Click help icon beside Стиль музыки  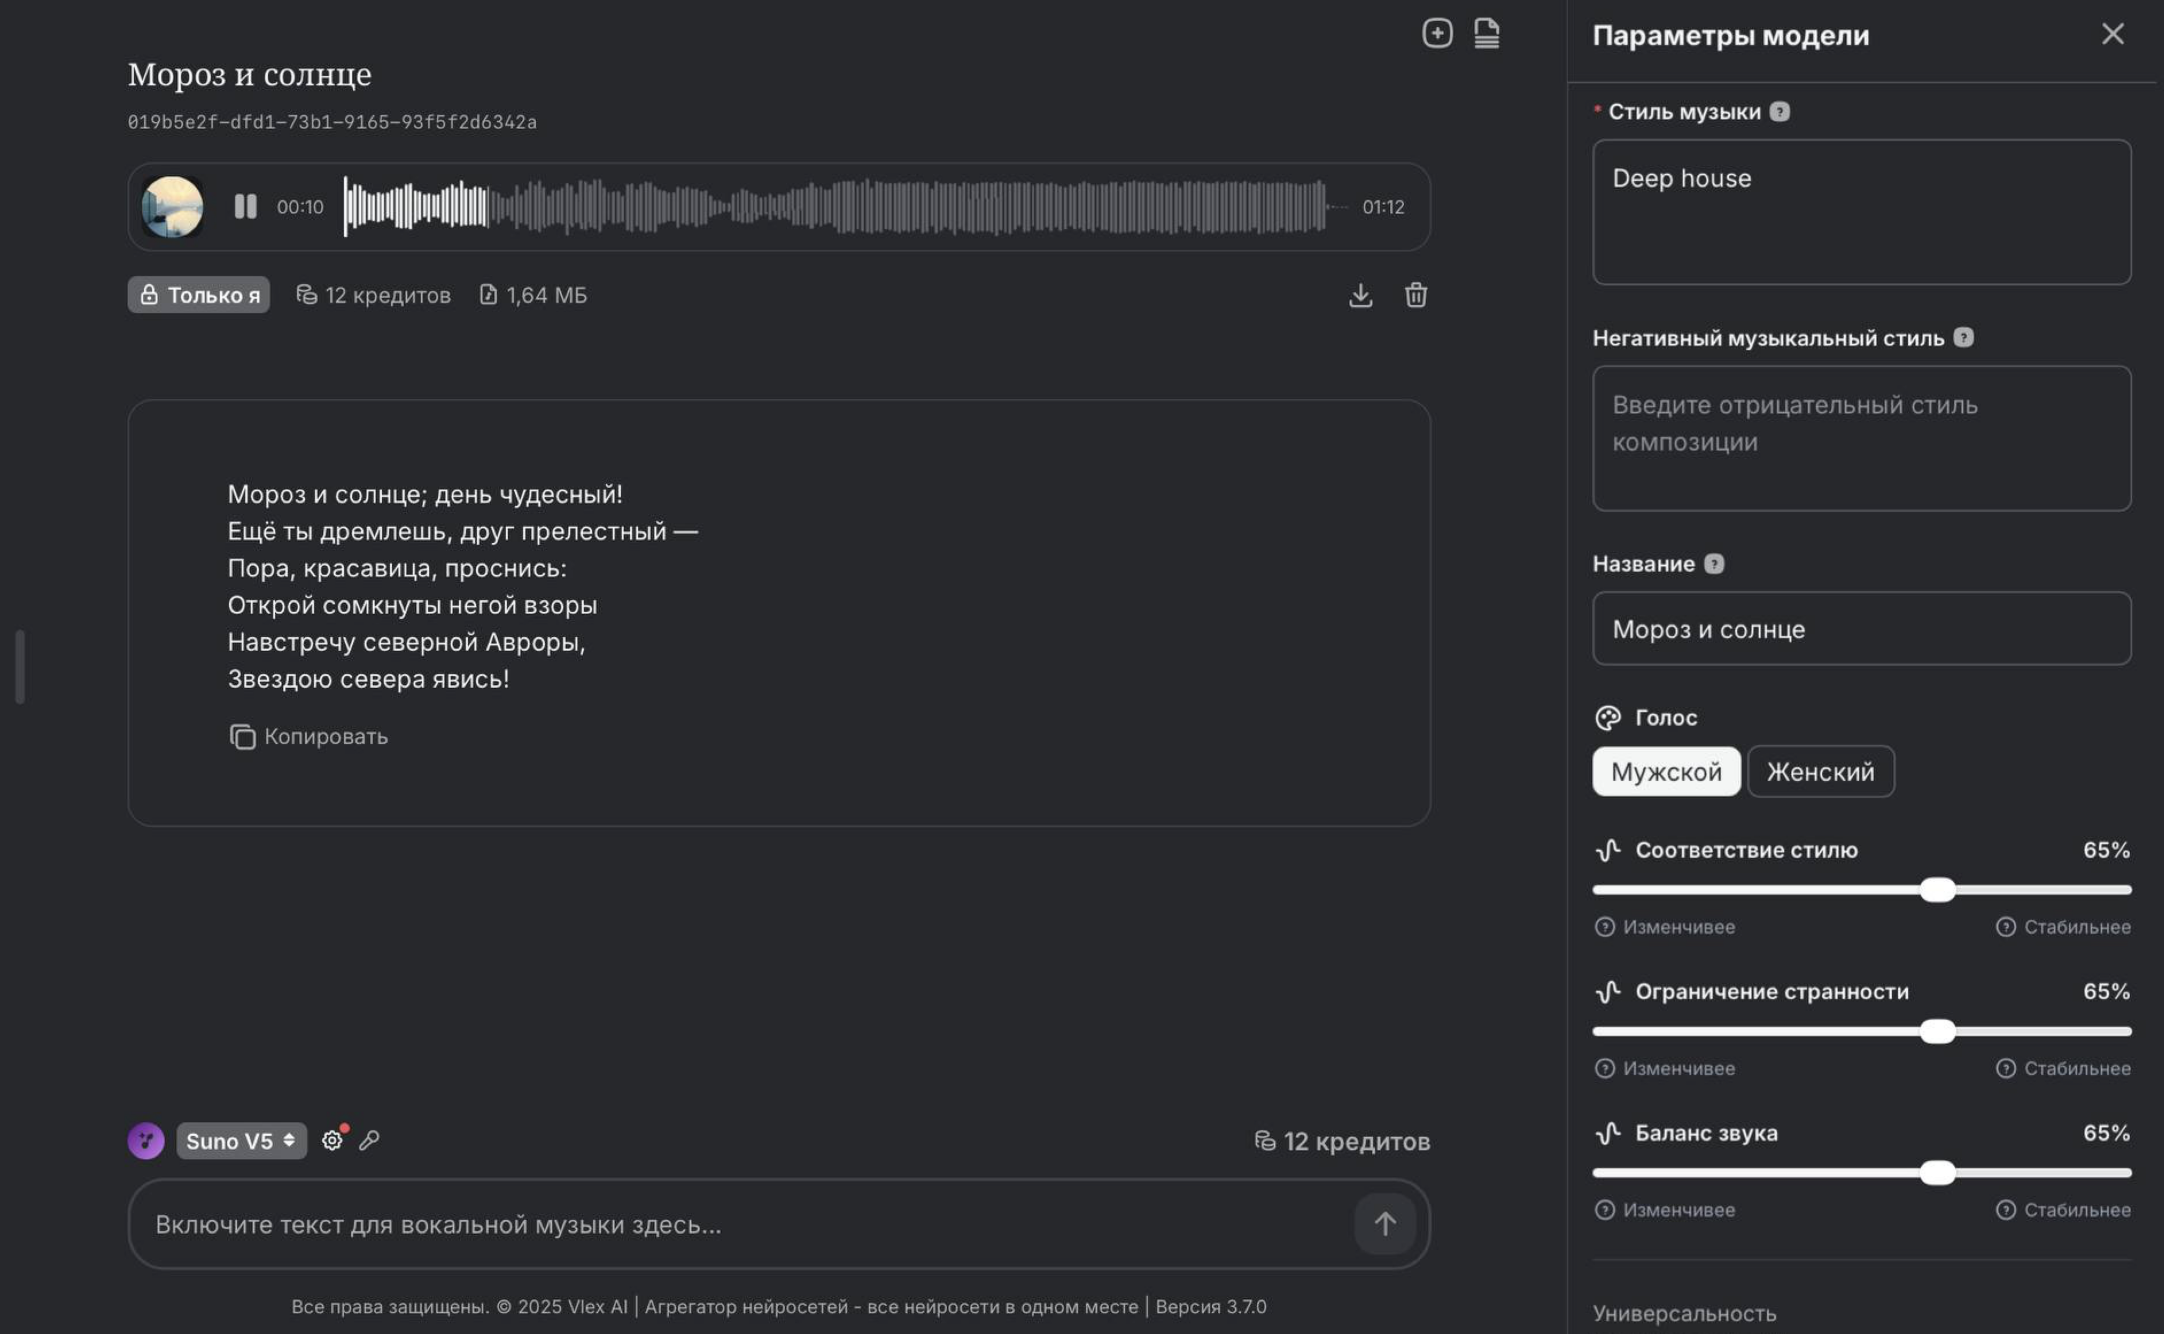(1779, 112)
